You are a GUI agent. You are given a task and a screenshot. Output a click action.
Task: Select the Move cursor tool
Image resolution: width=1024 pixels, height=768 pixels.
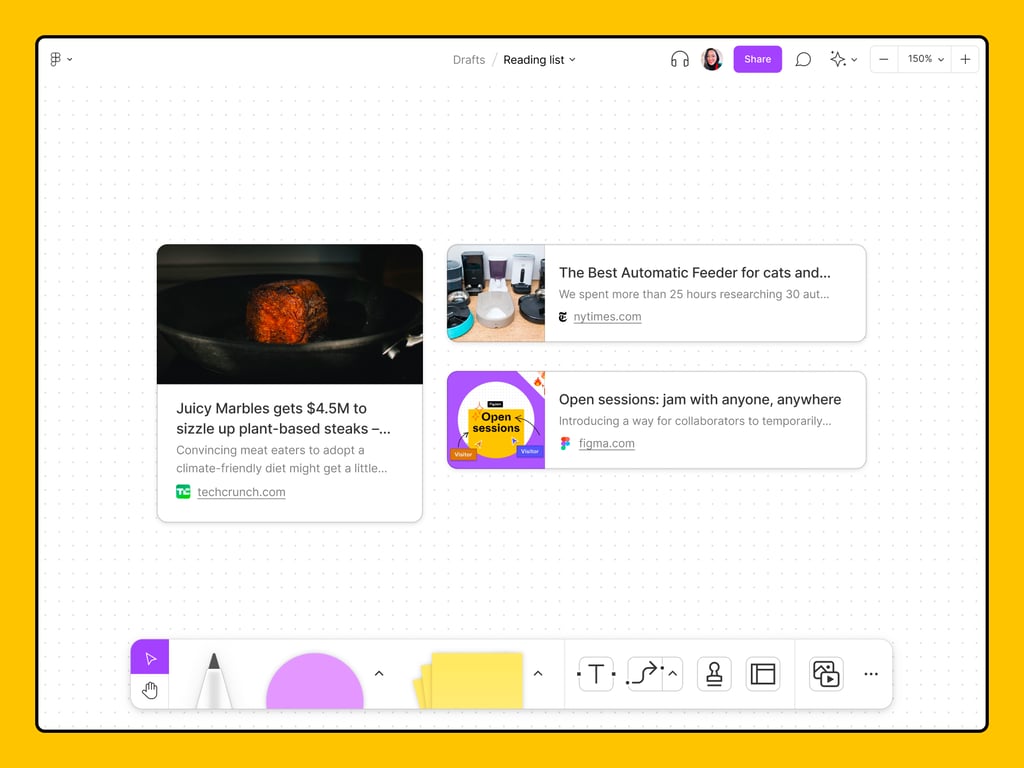[x=150, y=658]
